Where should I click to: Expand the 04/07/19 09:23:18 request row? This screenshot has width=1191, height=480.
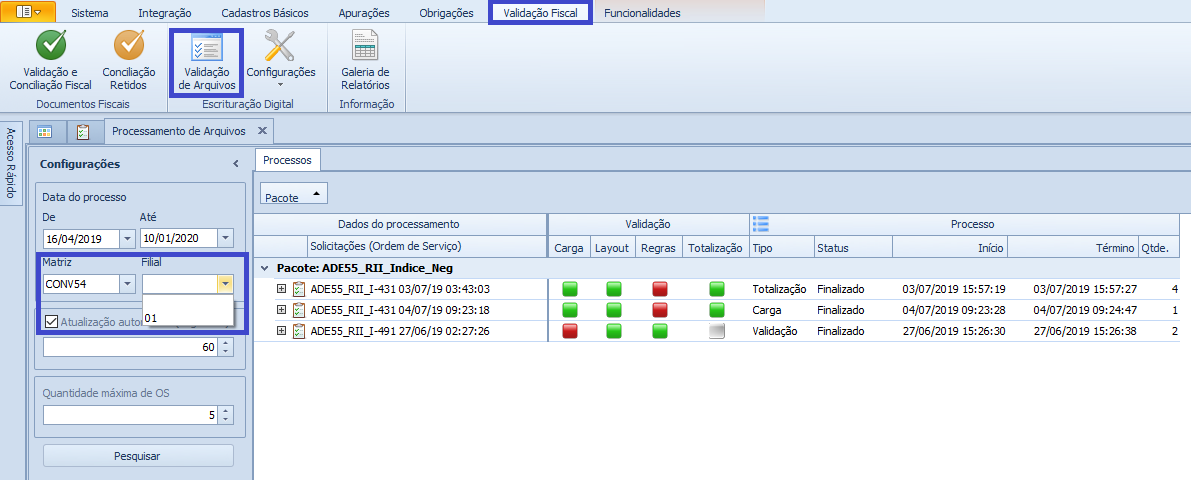[x=282, y=310]
